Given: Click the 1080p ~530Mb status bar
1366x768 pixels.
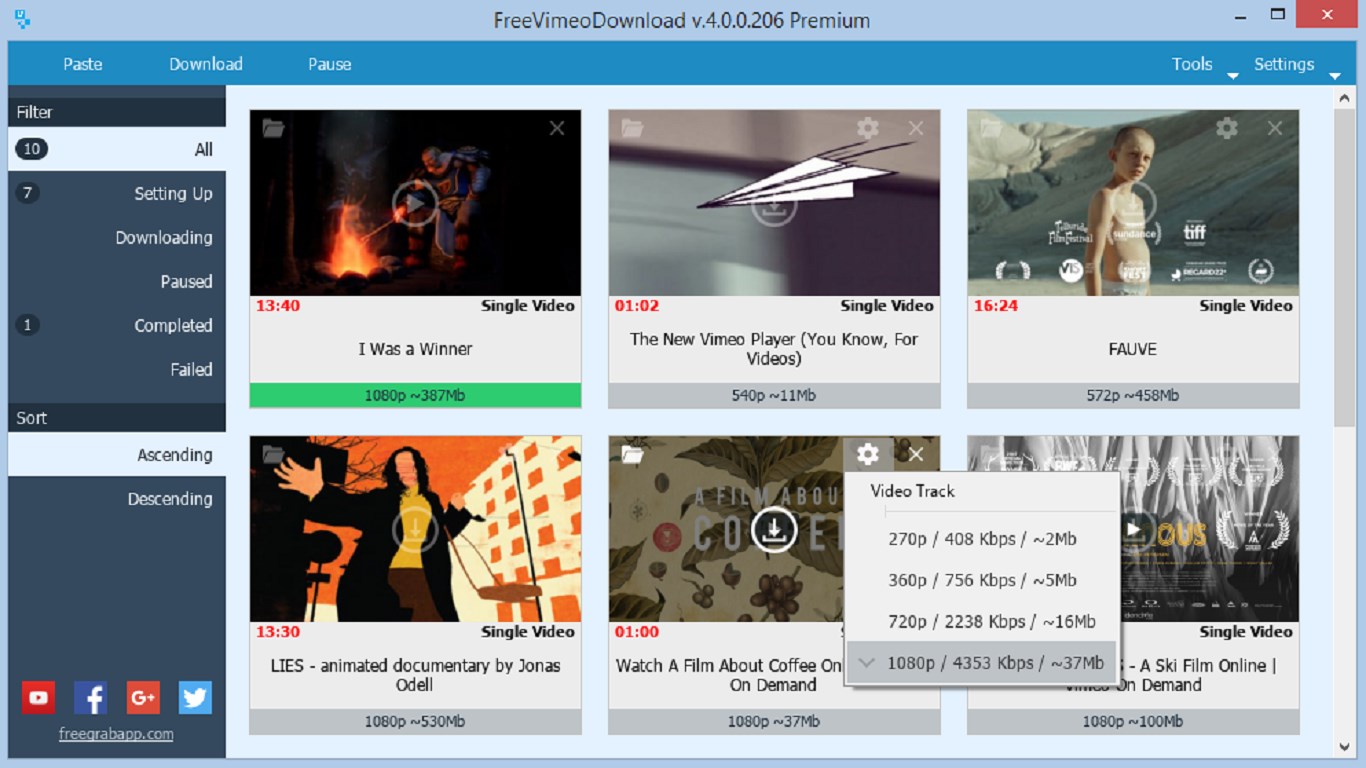Looking at the screenshot, I should pos(415,721).
